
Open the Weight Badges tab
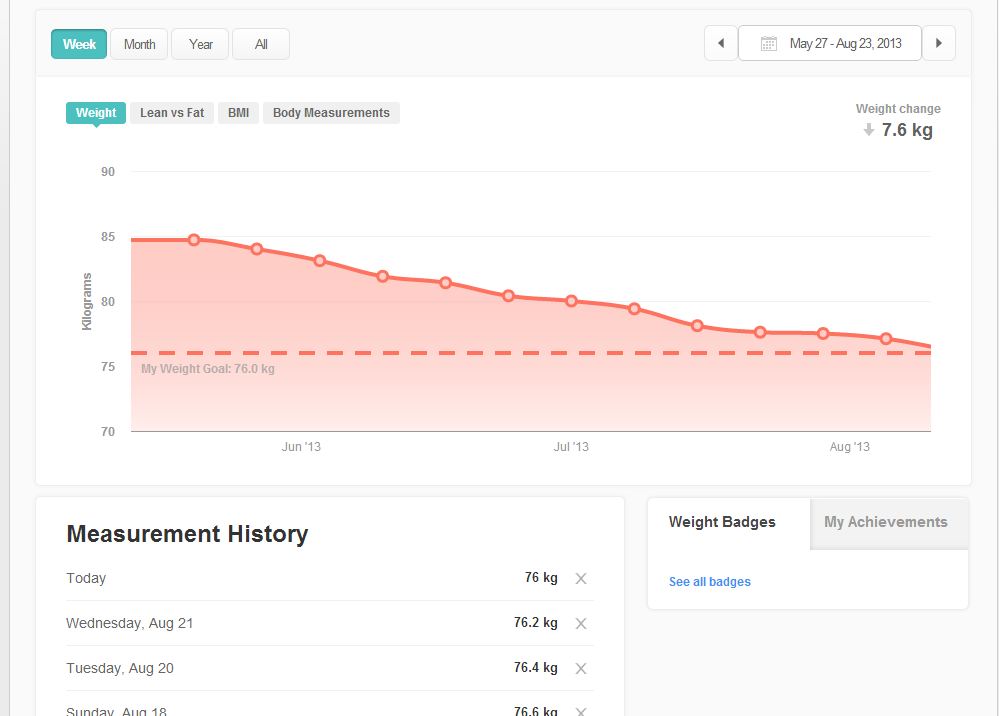[x=722, y=522]
